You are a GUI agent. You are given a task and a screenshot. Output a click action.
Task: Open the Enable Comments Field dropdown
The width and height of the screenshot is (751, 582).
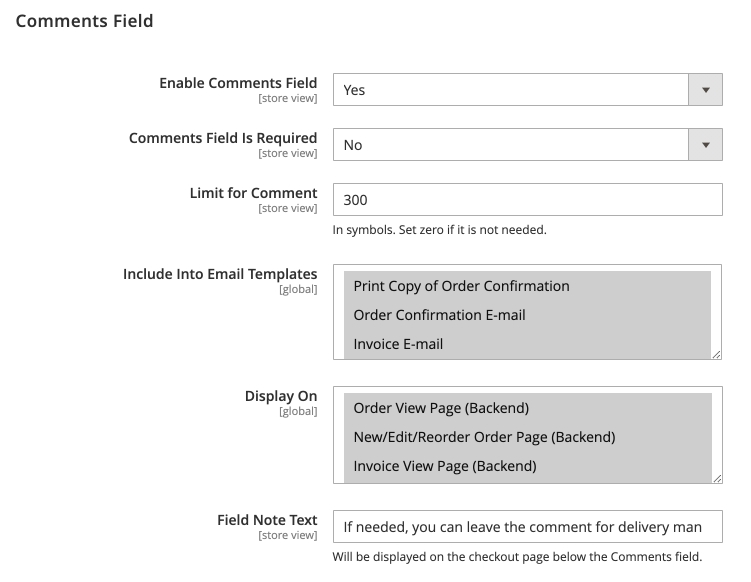point(510,90)
